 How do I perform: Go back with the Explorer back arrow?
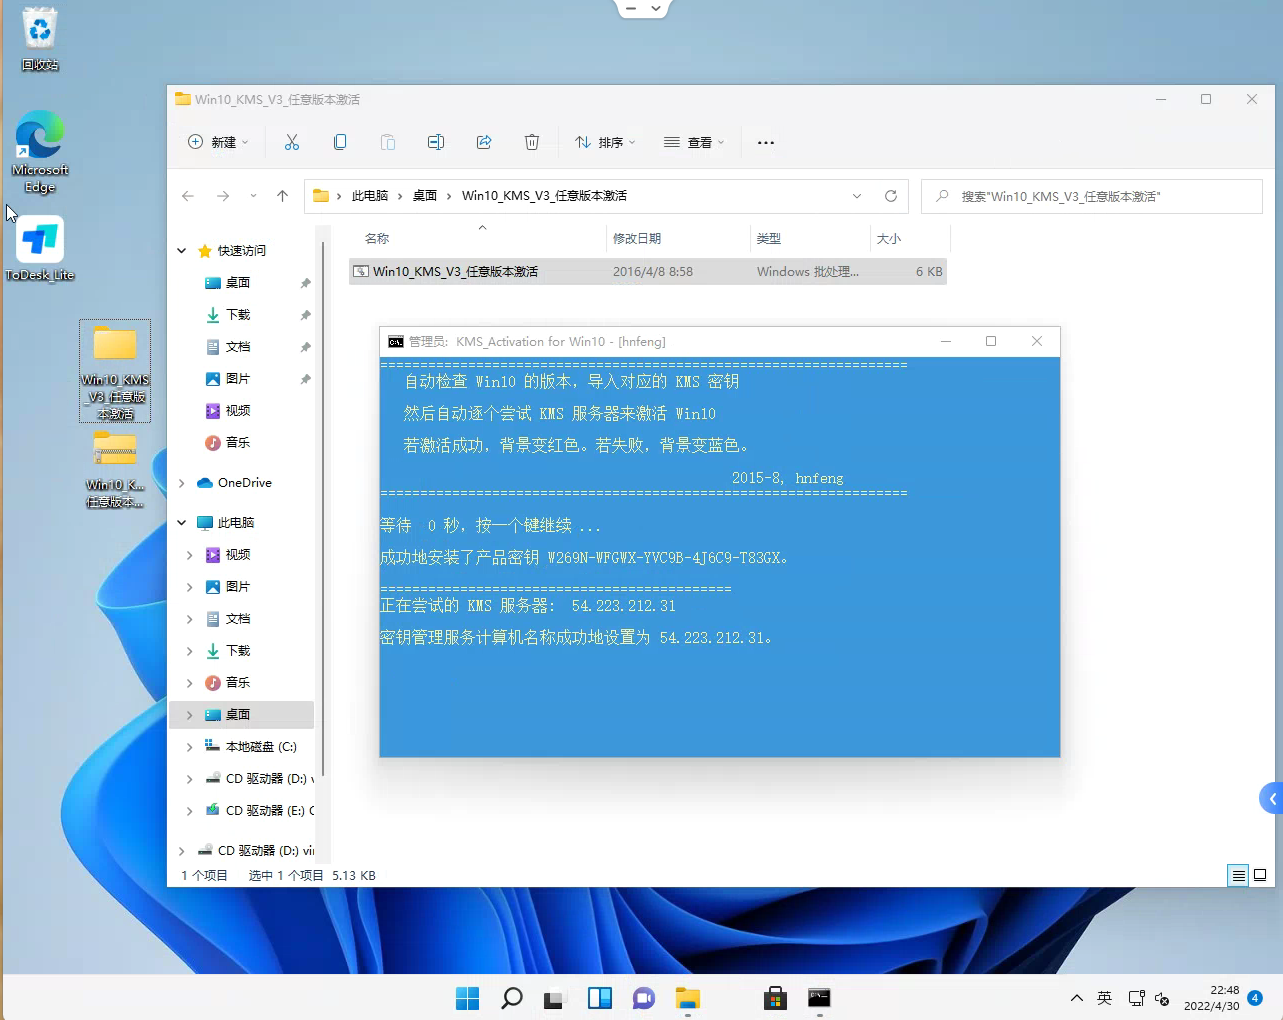[x=188, y=196]
